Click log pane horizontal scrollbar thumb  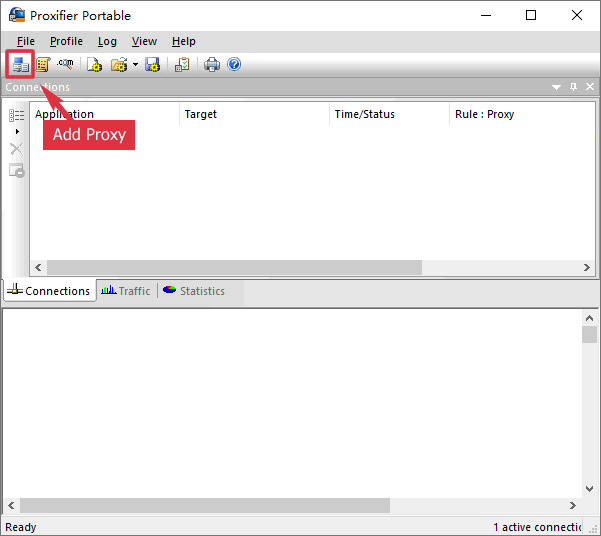(x=205, y=505)
